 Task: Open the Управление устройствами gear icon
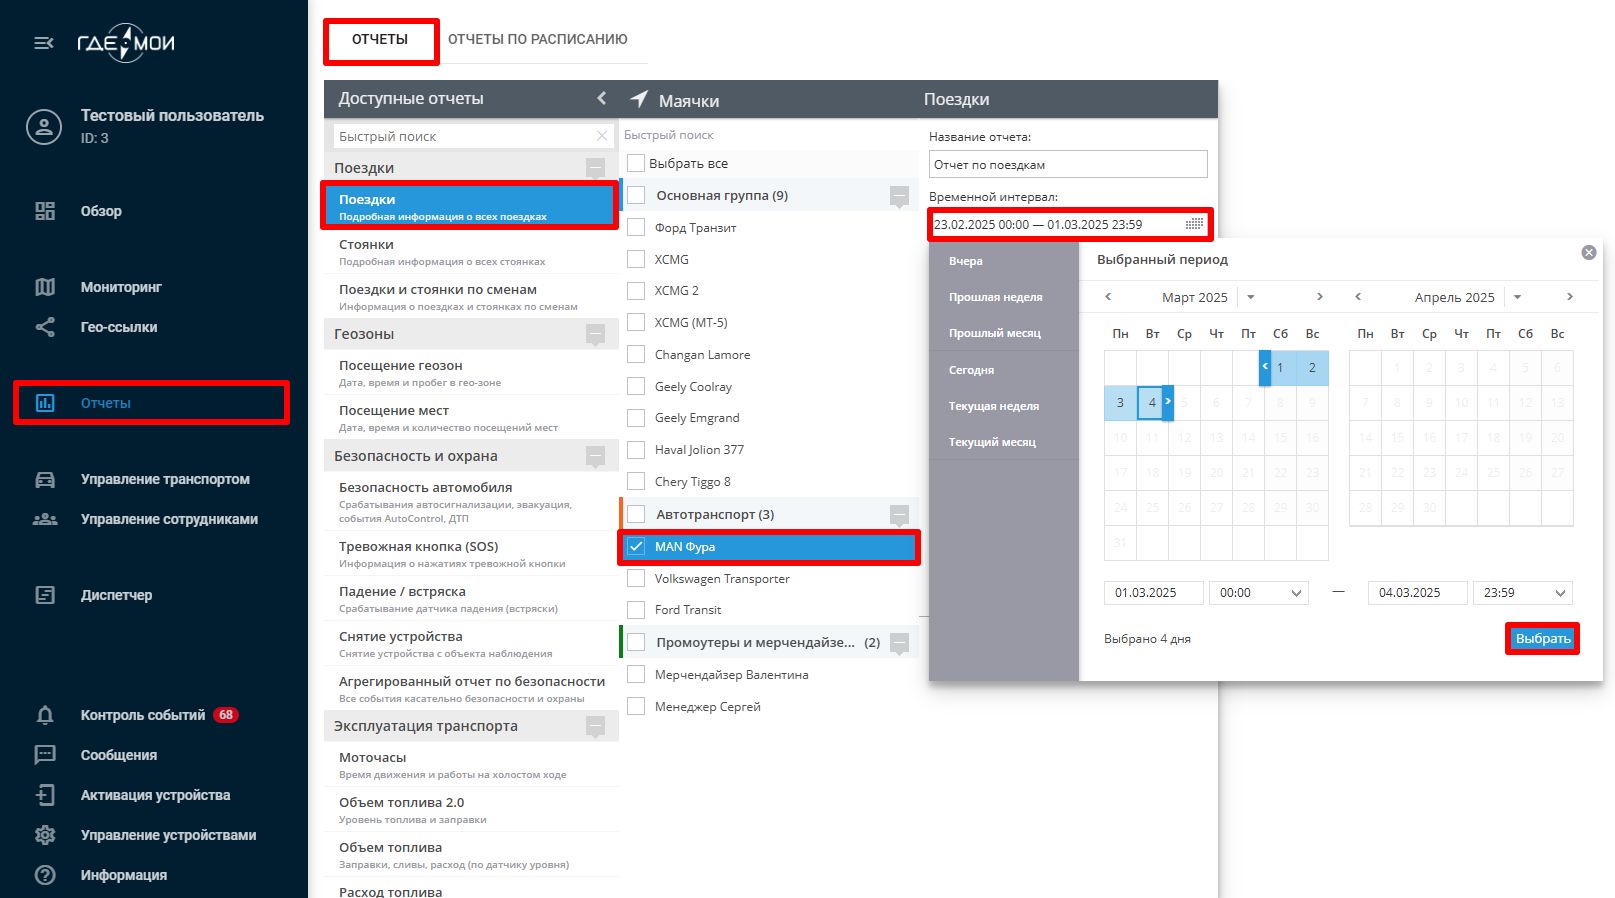pyautogui.click(x=45, y=835)
